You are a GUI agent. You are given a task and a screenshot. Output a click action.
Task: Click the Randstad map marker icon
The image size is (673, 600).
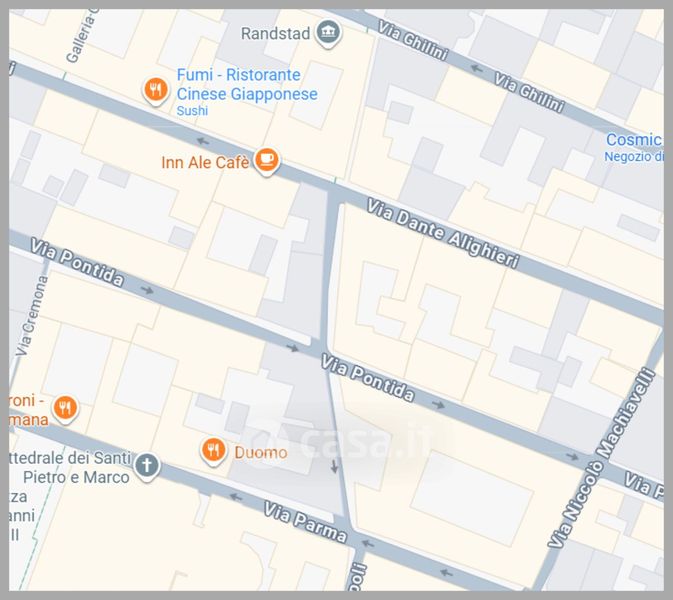click(x=328, y=34)
